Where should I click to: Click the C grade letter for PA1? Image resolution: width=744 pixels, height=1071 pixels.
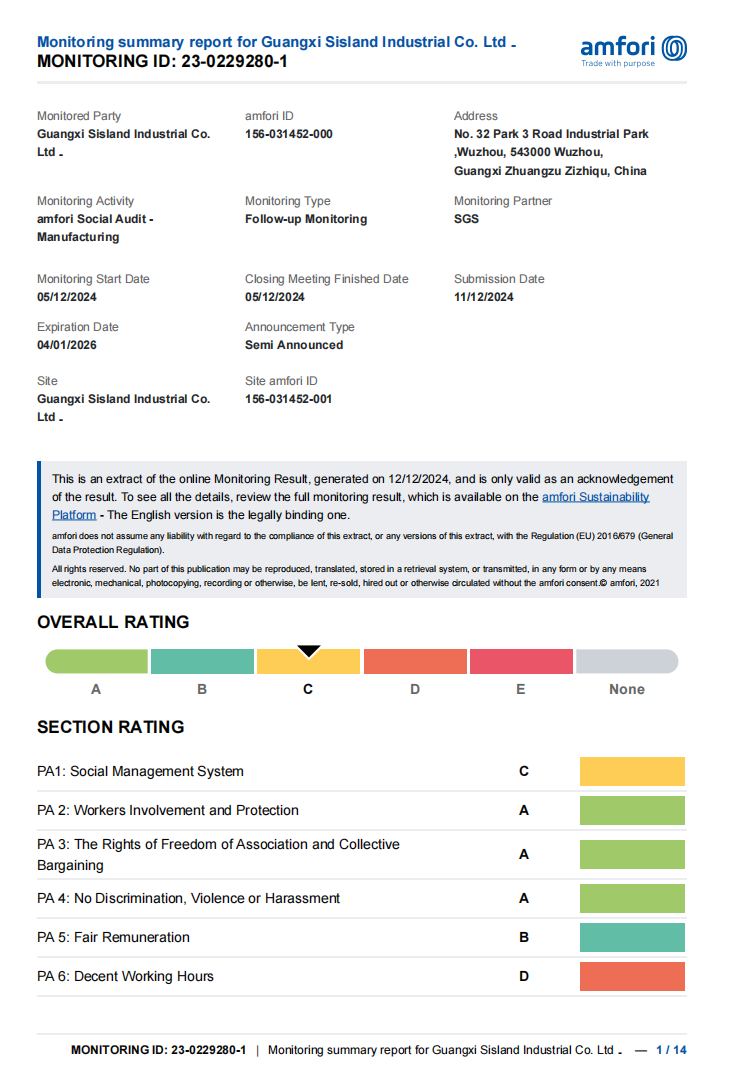click(524, 771)
